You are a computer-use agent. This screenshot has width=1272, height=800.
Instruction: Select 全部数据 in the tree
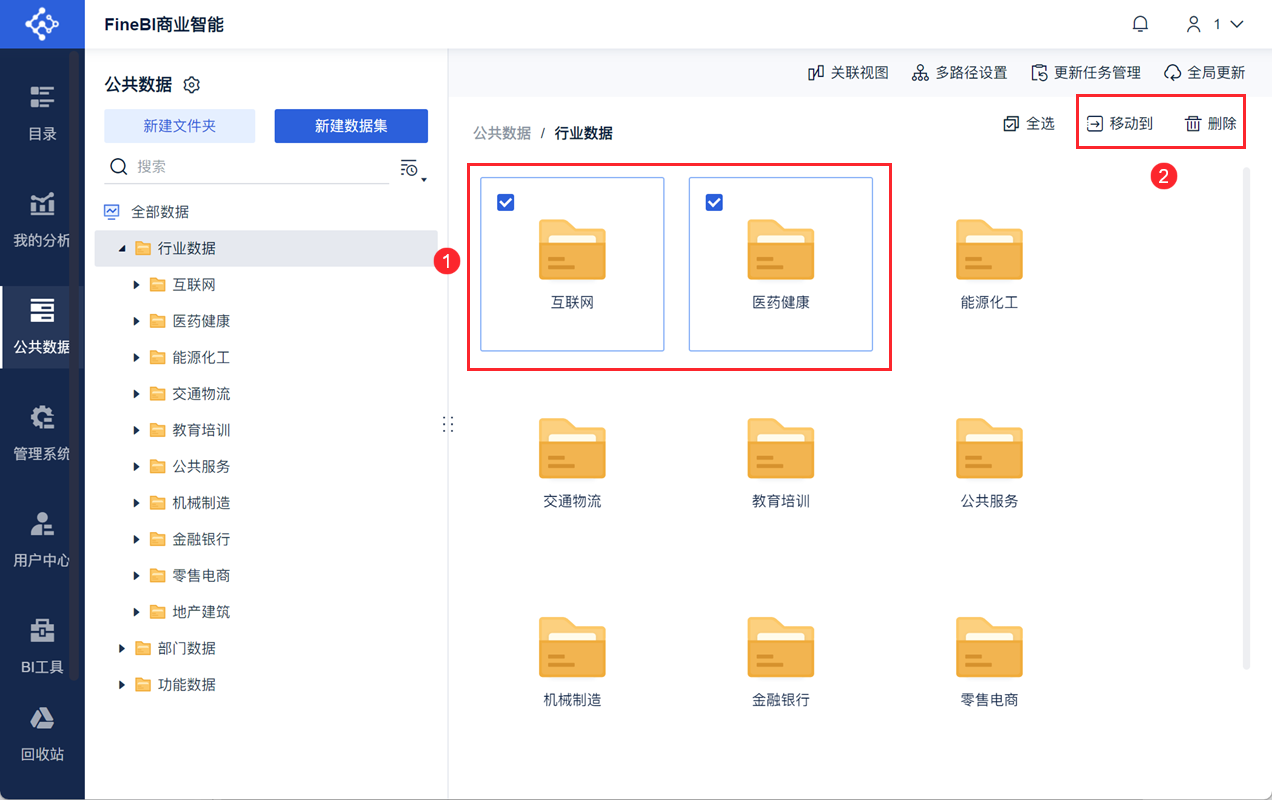pyautogui.click(x=160, y=212)
